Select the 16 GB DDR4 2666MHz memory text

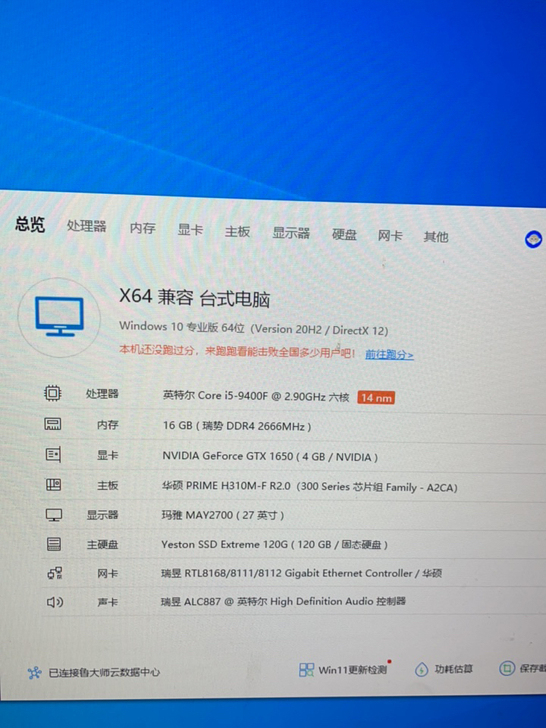click(237, 426)
